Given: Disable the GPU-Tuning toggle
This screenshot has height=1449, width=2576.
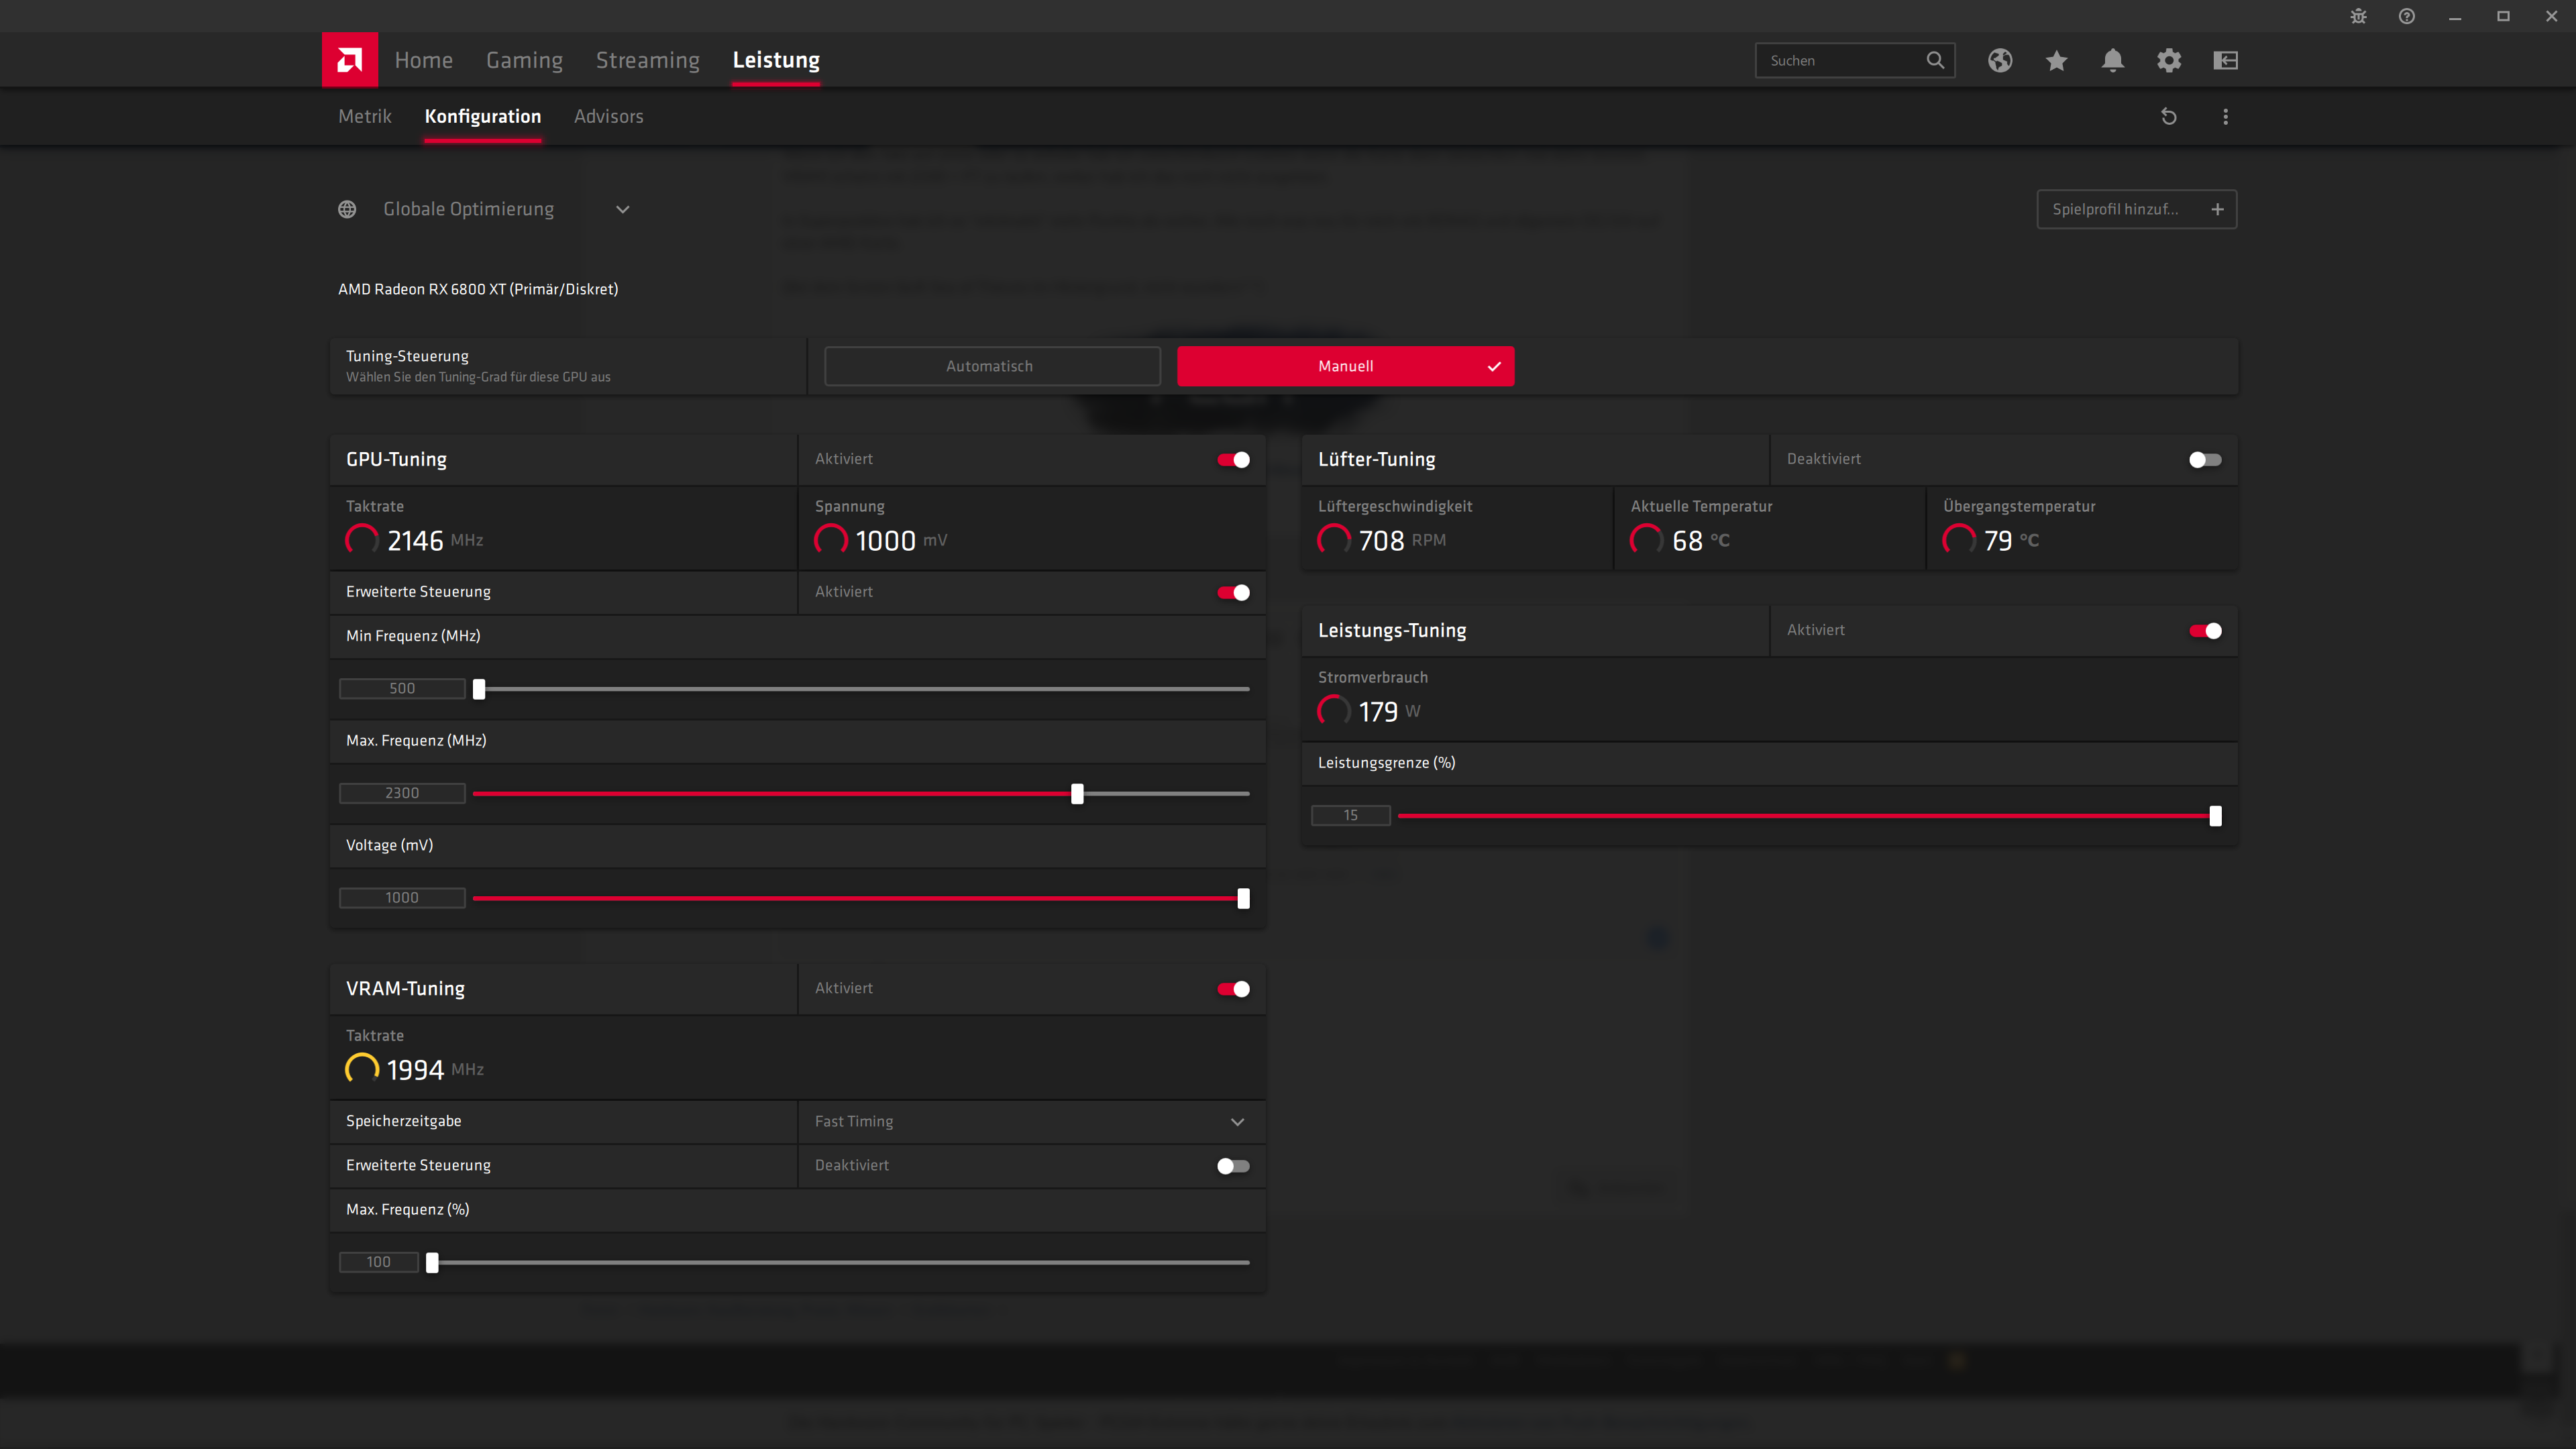Looking at the screenshot, I should (1233, 460).
